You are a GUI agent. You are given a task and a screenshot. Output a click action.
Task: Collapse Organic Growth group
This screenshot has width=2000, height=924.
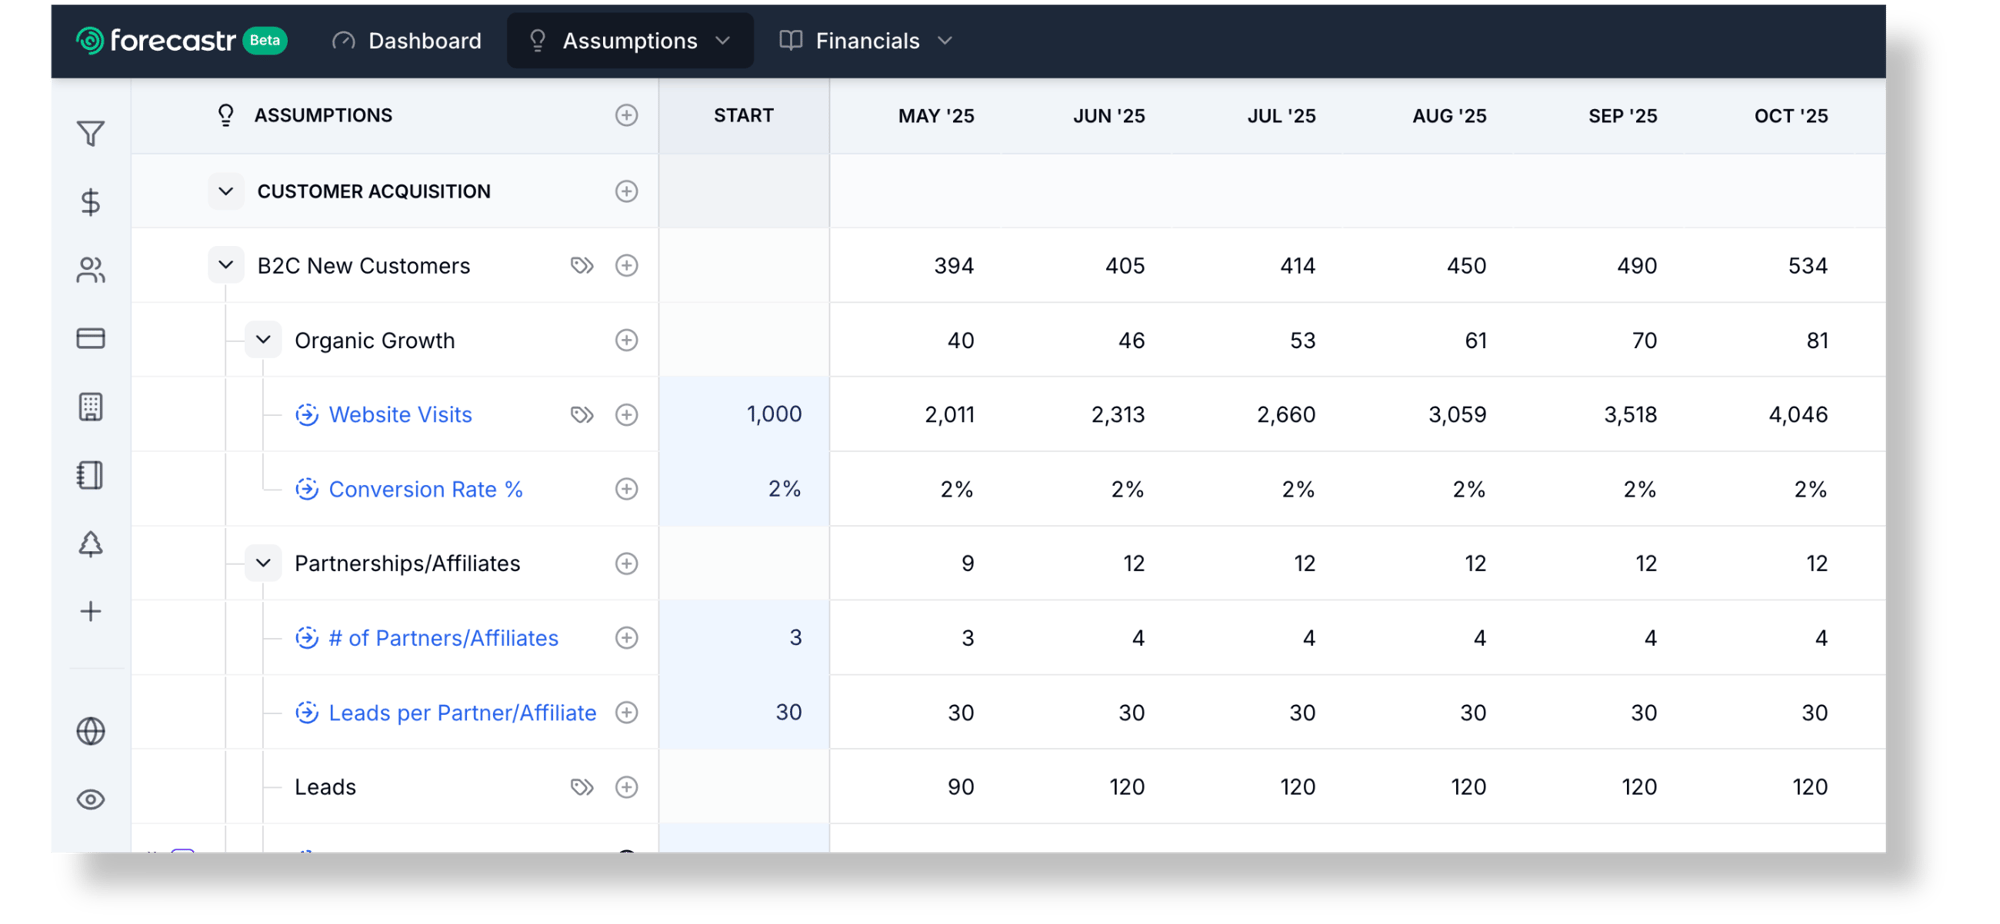tap(263, 340)
